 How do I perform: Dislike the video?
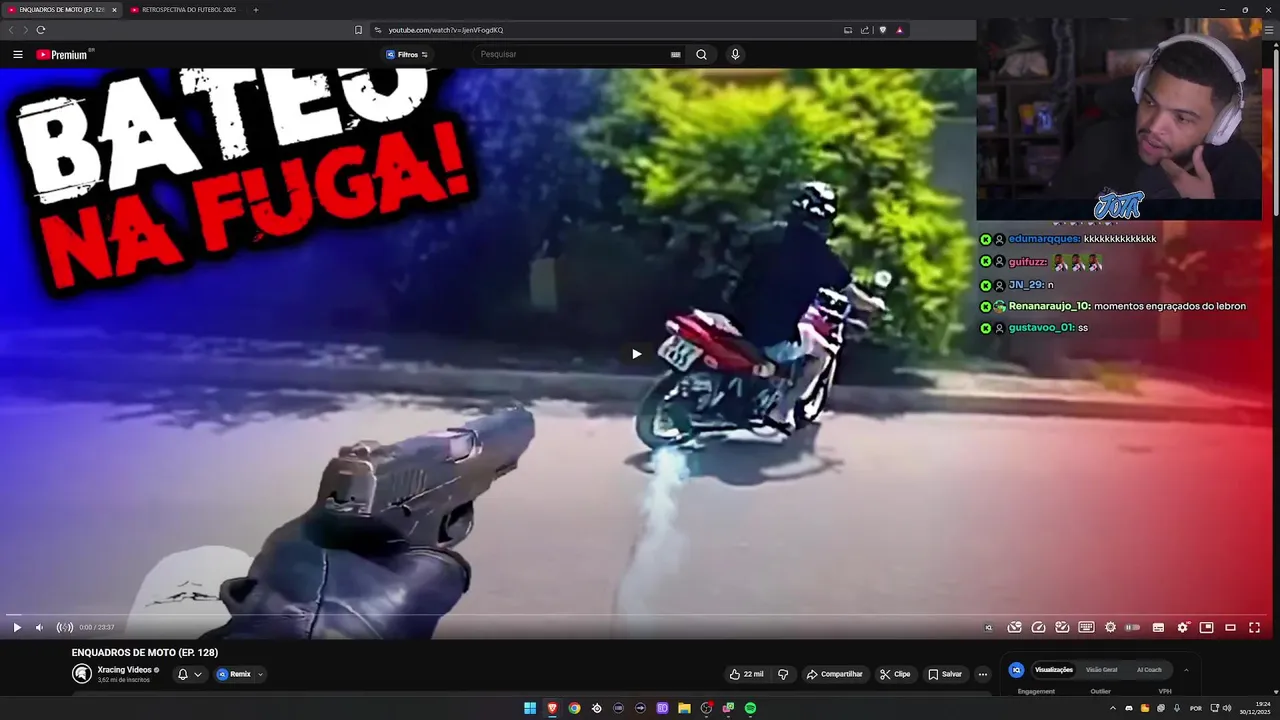(783, 675)
